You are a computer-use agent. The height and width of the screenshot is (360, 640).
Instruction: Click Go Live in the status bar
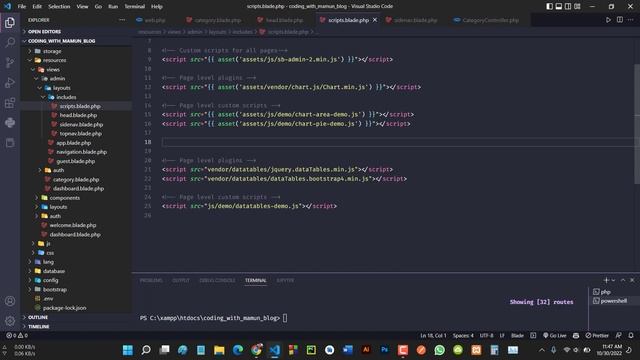tap(554, 336)
